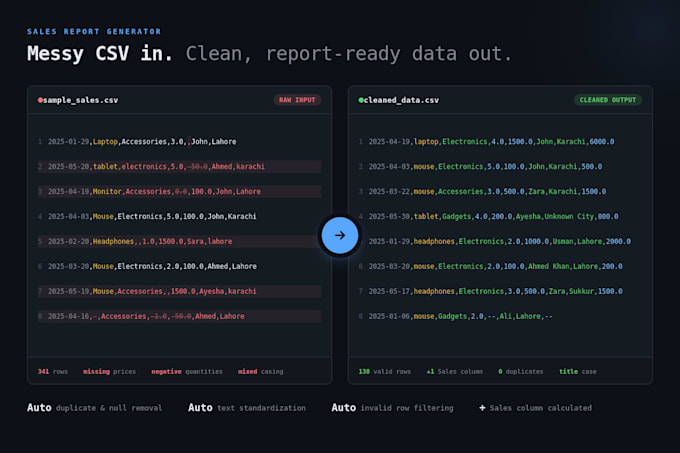Select cleaned row 4 with Unknown City

[500, 216]
